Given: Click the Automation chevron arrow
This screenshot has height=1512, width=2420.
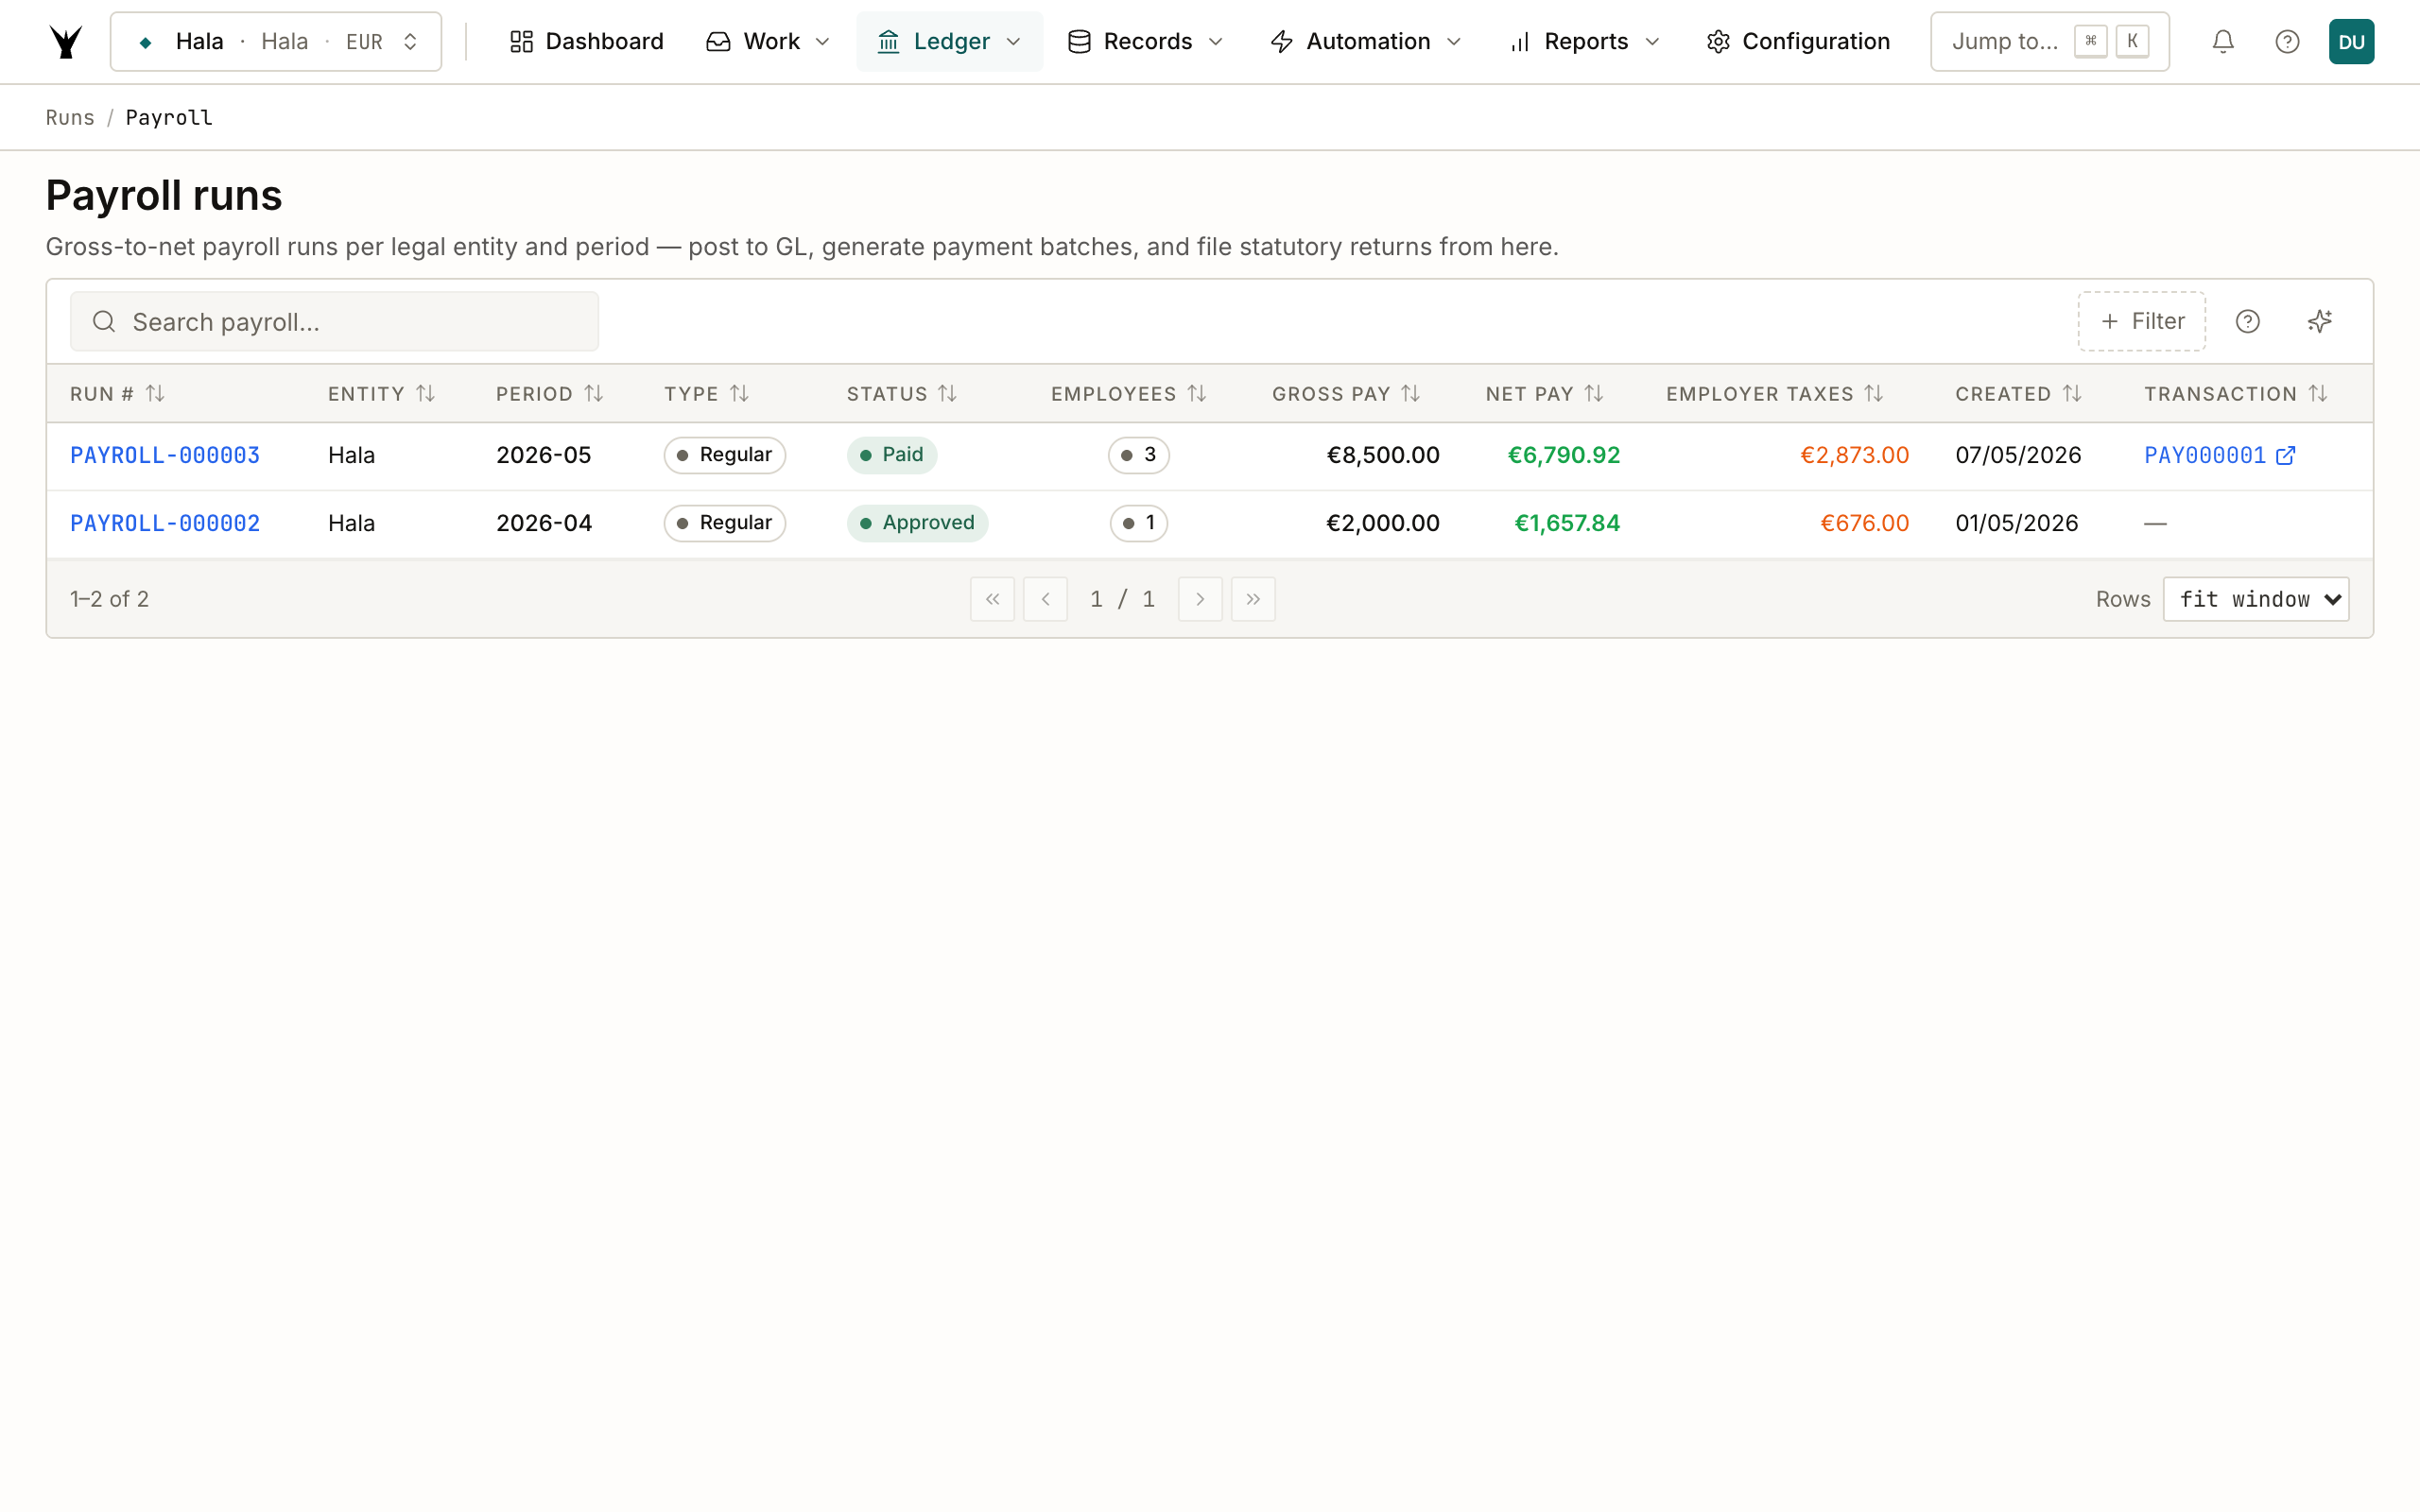Looking at the screenshot, I should point(1454,42).
